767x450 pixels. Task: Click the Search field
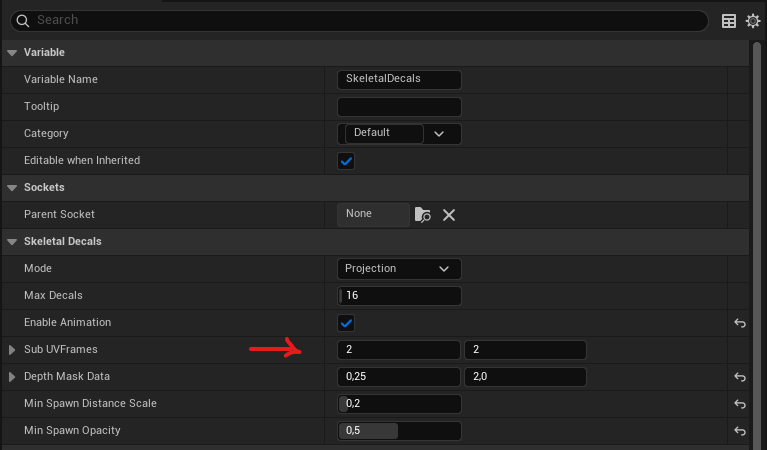pos(359,21)
